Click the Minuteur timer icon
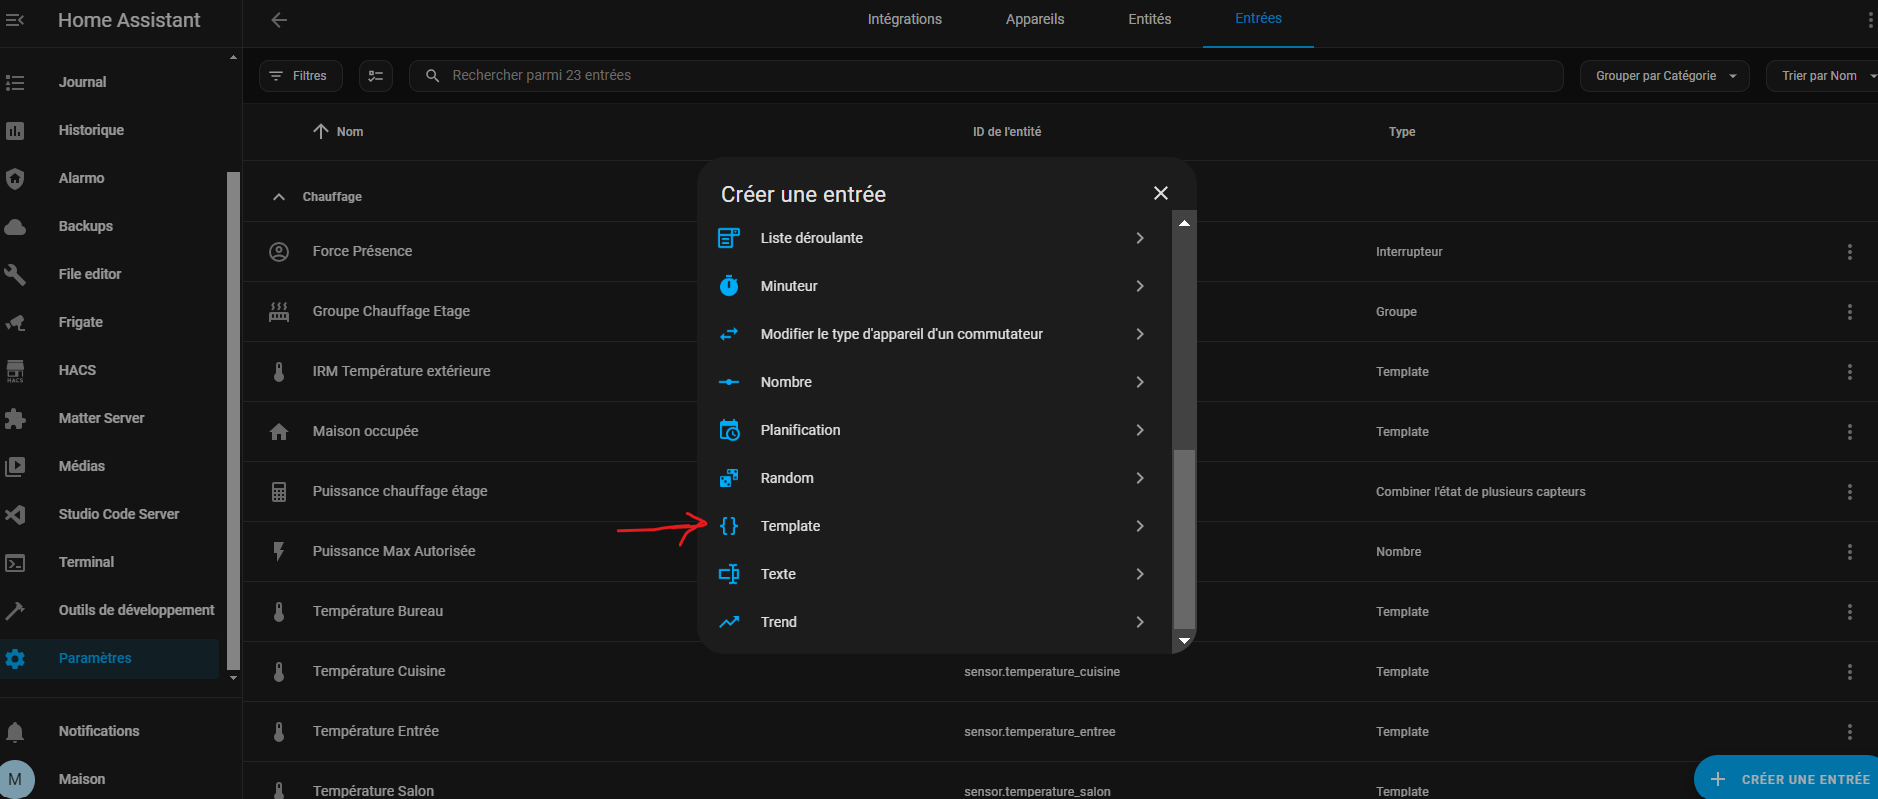The width and height of the screenshot is (1878, 799). coord(729,286)
